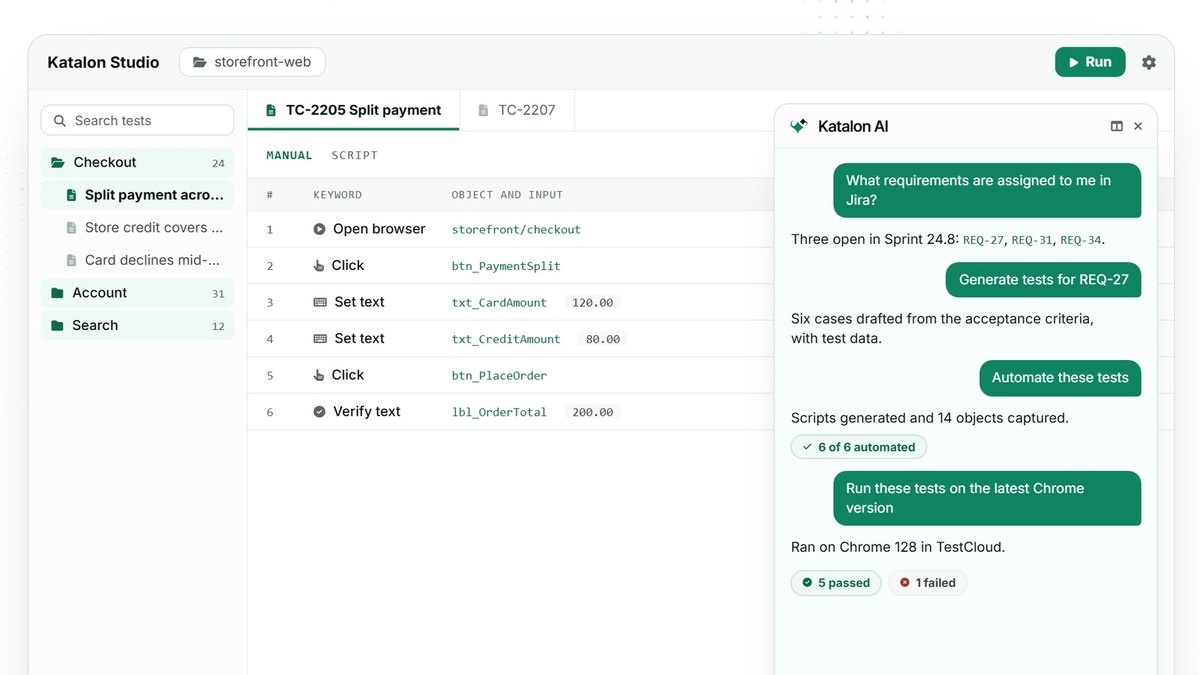Viewport: 1200px width, 675px height.
Task: Click the 120.00 input value
Action: (593, 302)
